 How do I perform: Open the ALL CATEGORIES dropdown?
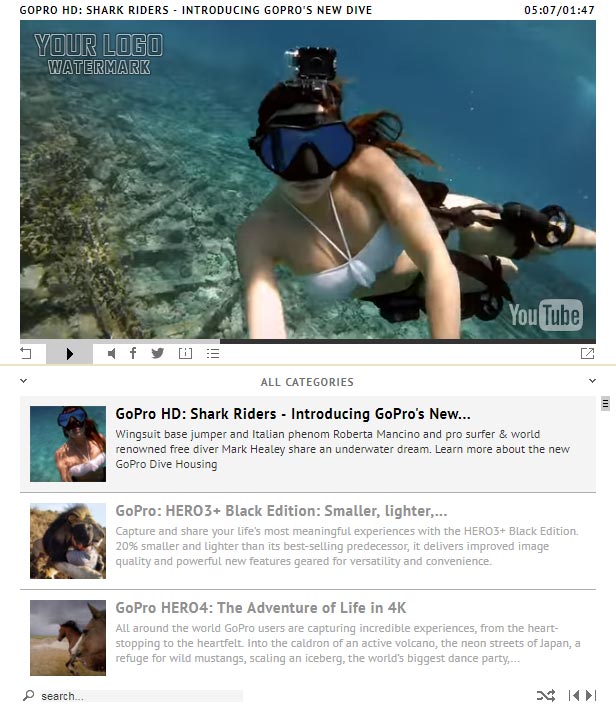tap(307, 381)
